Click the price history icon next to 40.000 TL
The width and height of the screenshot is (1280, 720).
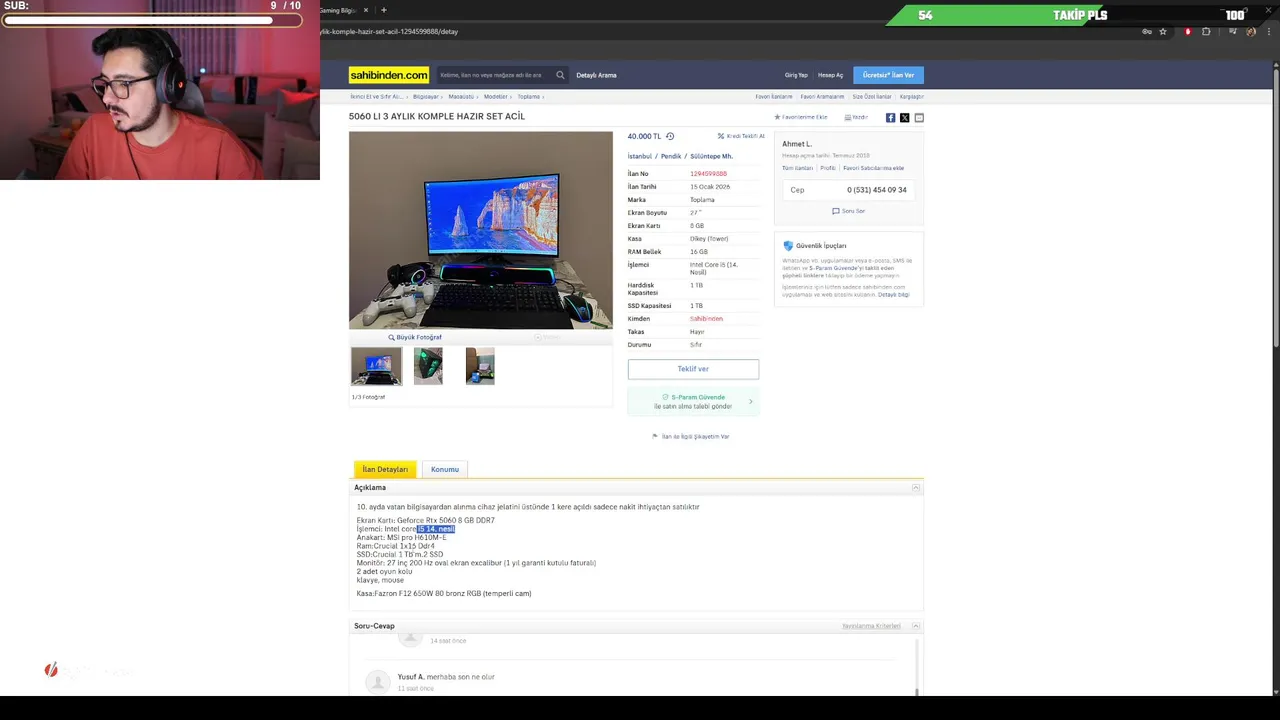coord(670,136)
